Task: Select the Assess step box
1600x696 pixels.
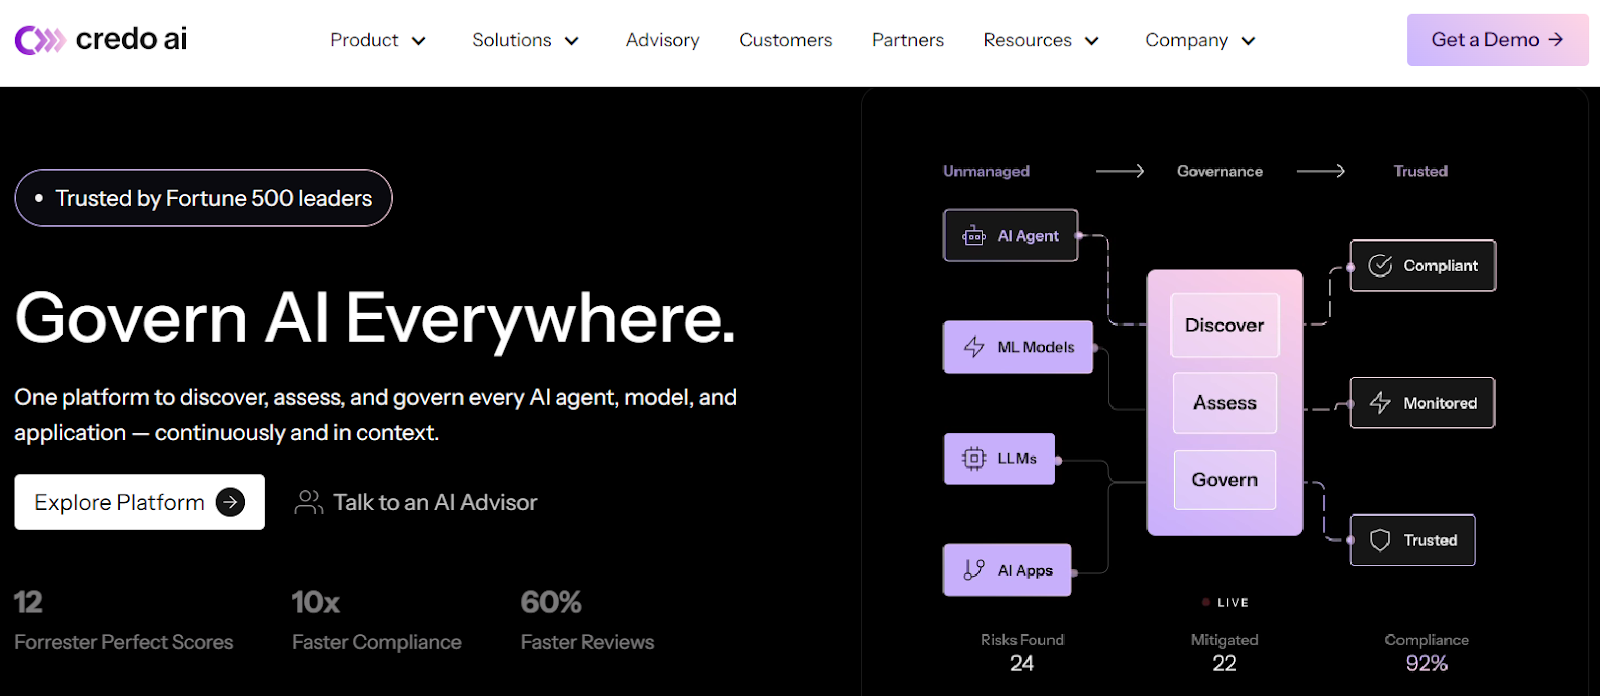Action: [x=1225, y=403]
